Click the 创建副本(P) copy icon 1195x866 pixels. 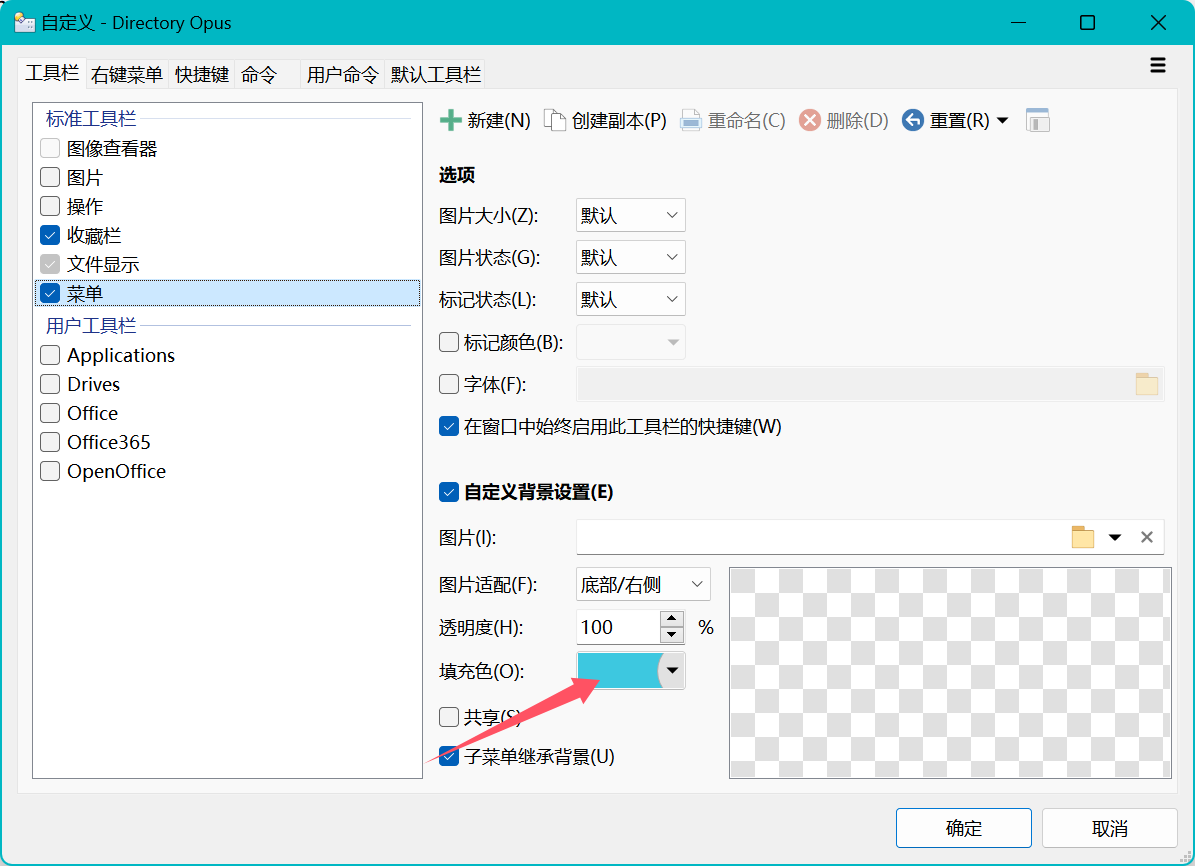555,120
